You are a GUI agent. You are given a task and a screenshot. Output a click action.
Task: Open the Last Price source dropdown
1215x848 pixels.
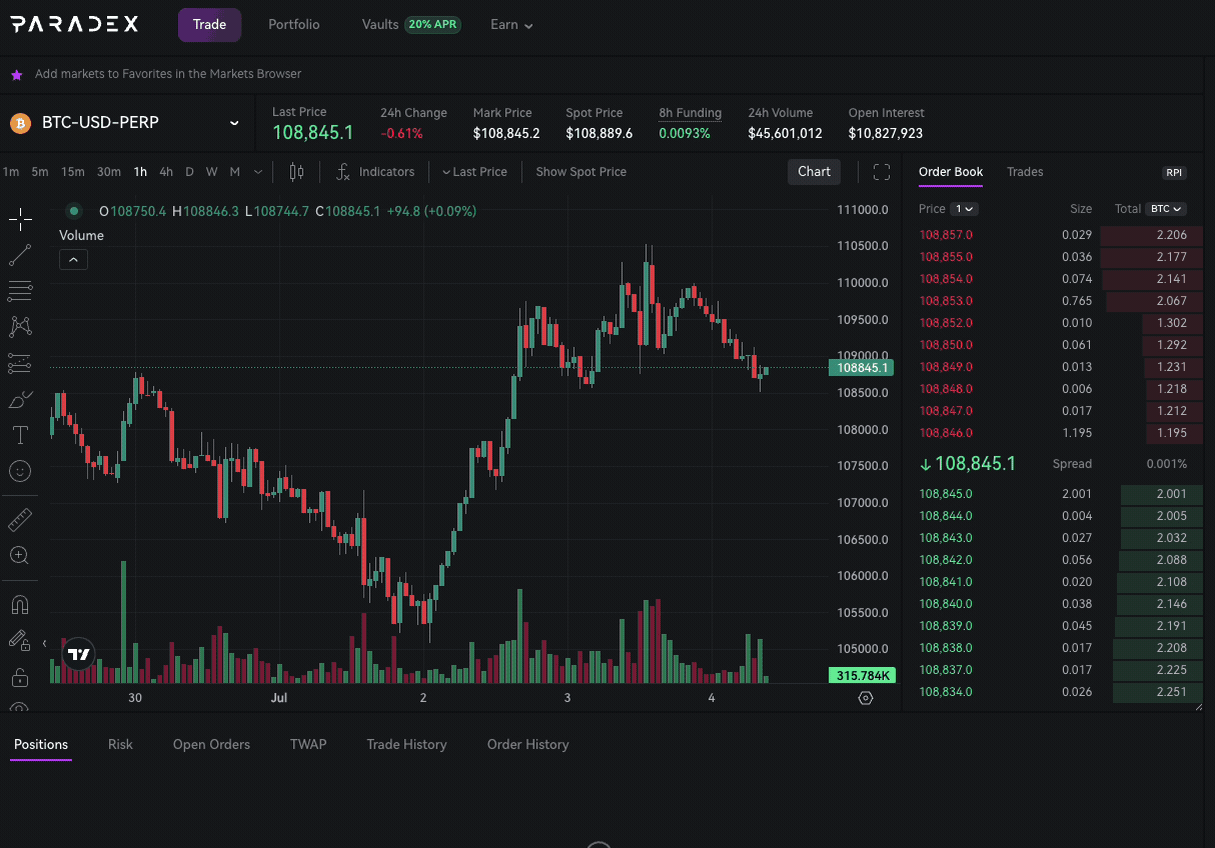(x=474, y=172)
